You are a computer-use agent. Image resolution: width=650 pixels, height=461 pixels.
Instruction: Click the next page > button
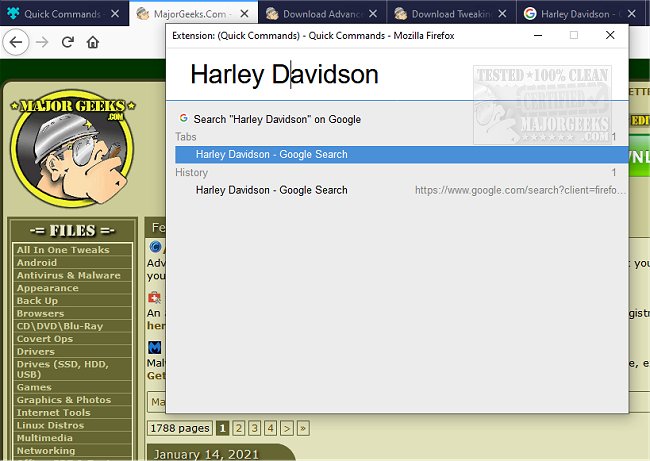(x=287, y=428)
